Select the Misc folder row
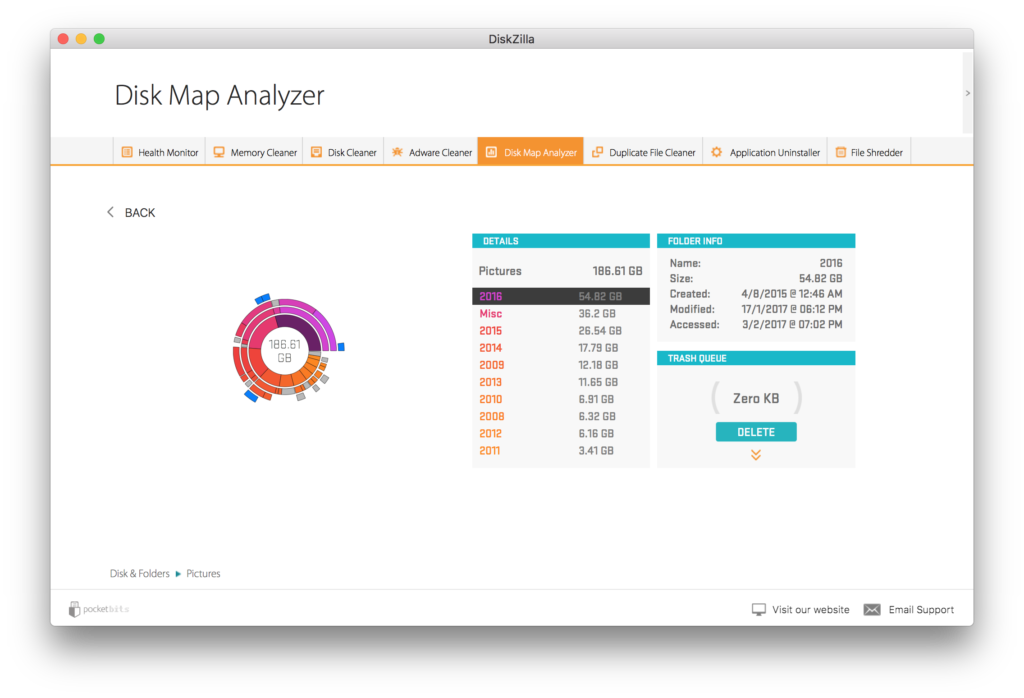This screenshot has height=698, width=1024. click(561, 313)
